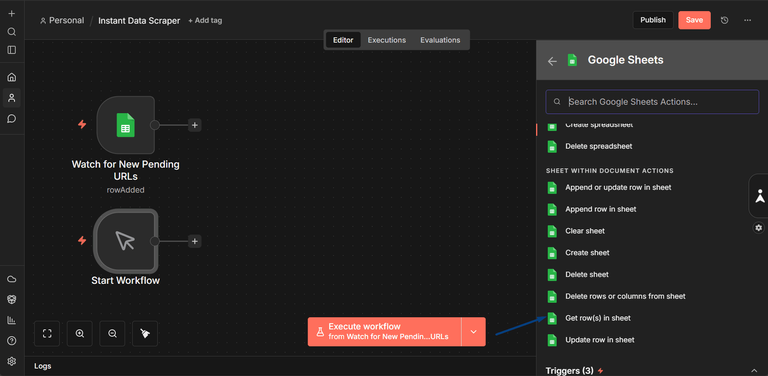Viewport: 768px width, 376px height.
Task: Click the tidy up broom icon
Action: pyautogui.click(x=145, y=333)
